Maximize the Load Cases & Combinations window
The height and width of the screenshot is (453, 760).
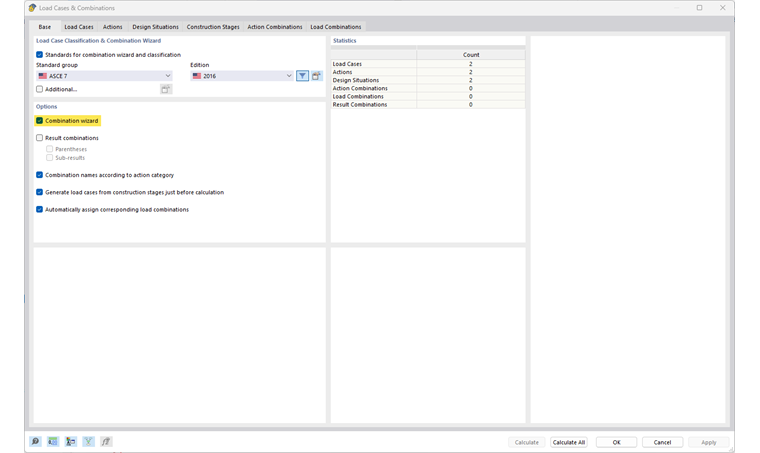[x=699, y=8]
